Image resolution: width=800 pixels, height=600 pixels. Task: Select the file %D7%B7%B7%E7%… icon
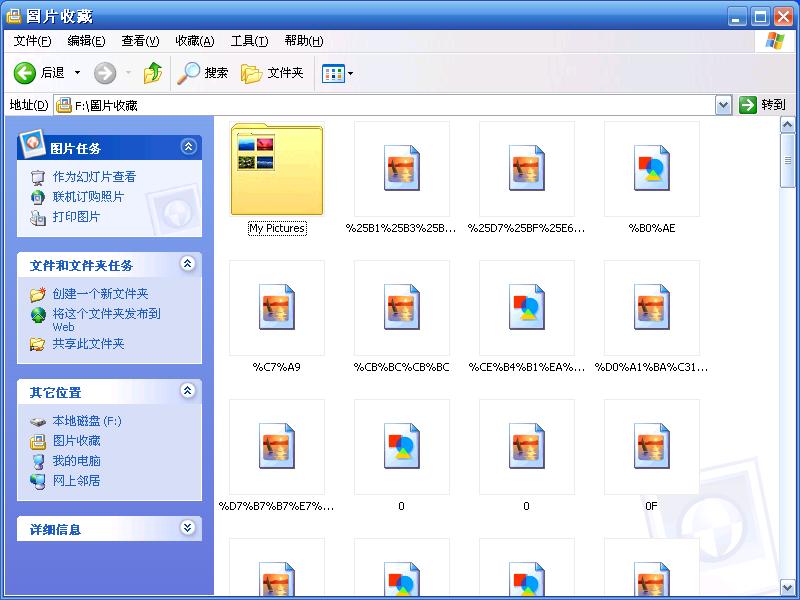click(x=277, y=447)
